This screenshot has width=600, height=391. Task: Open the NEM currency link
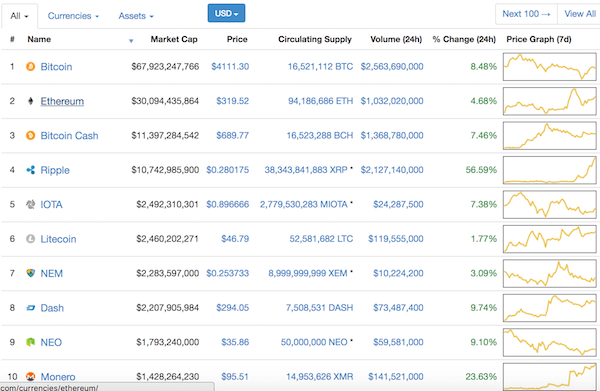[x=52, y=273]
